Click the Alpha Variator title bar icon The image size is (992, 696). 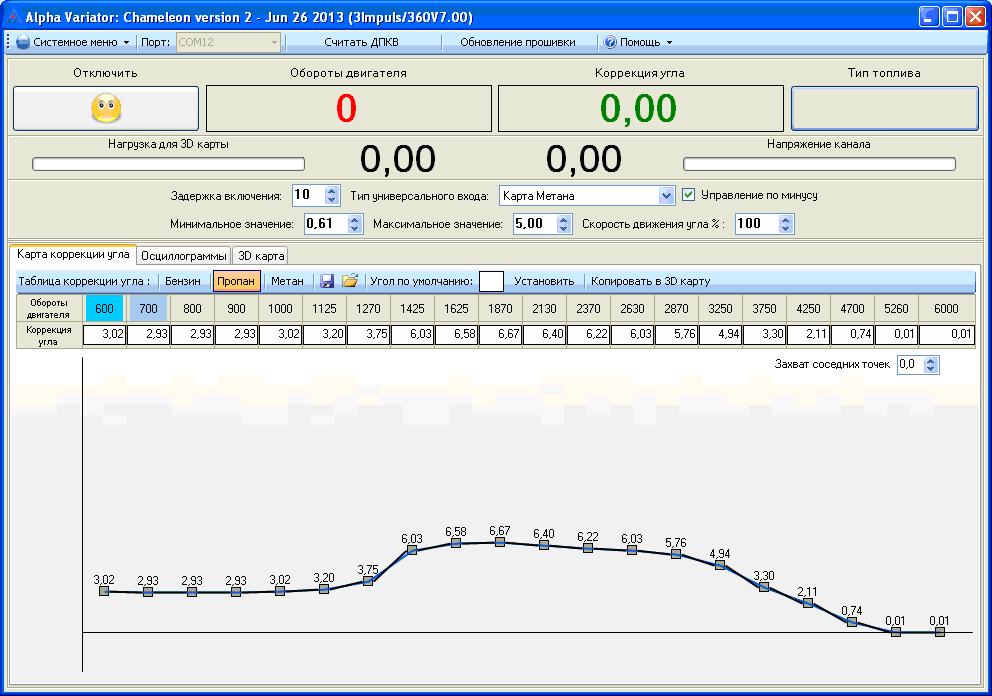coord(13,17)
